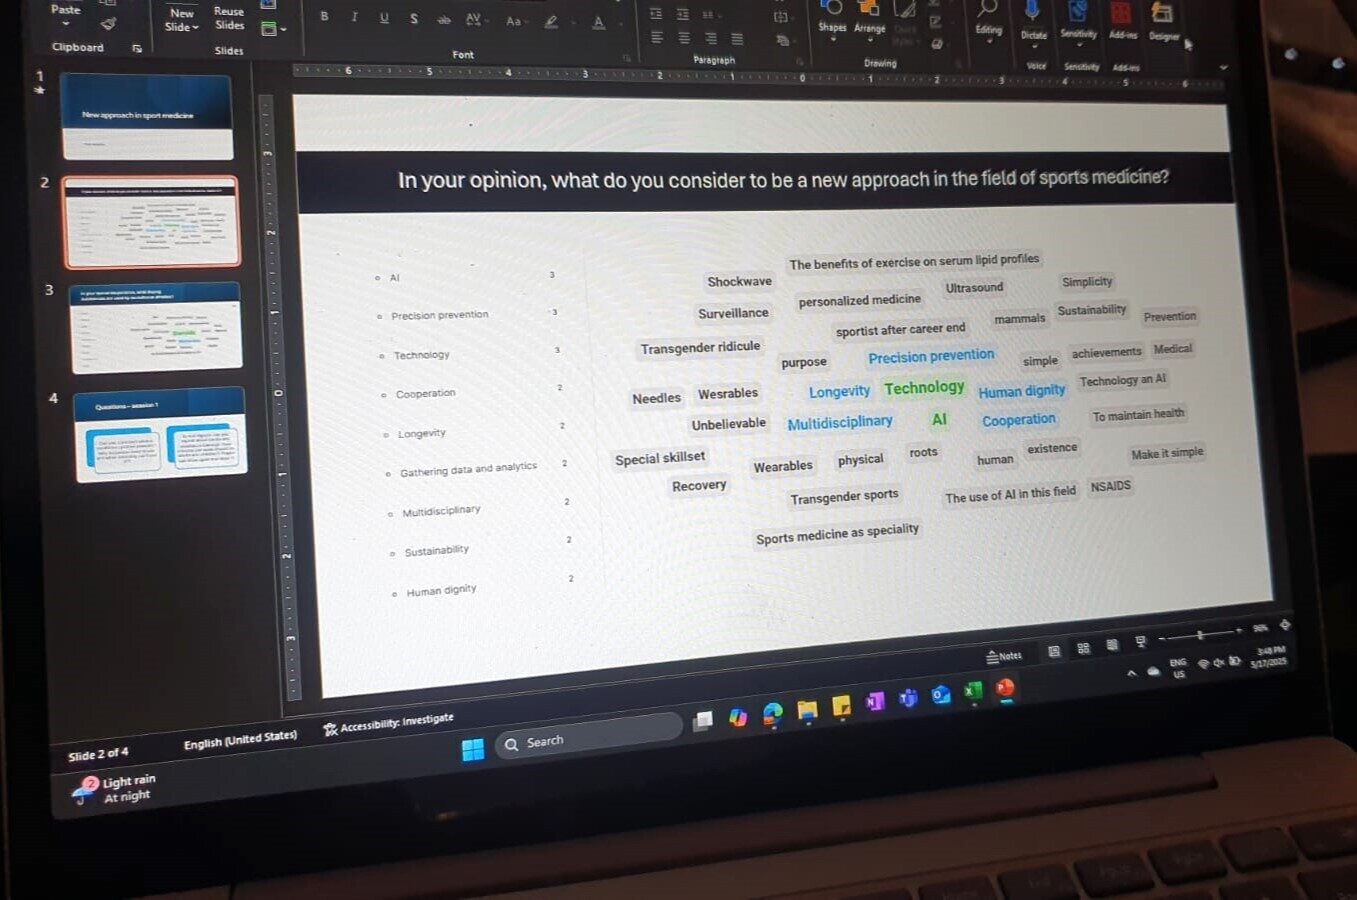The height and width of the screenshot is (900, 1357).
Task: Open Microsoft Edge from the taskbar
Action: [772, 714]
